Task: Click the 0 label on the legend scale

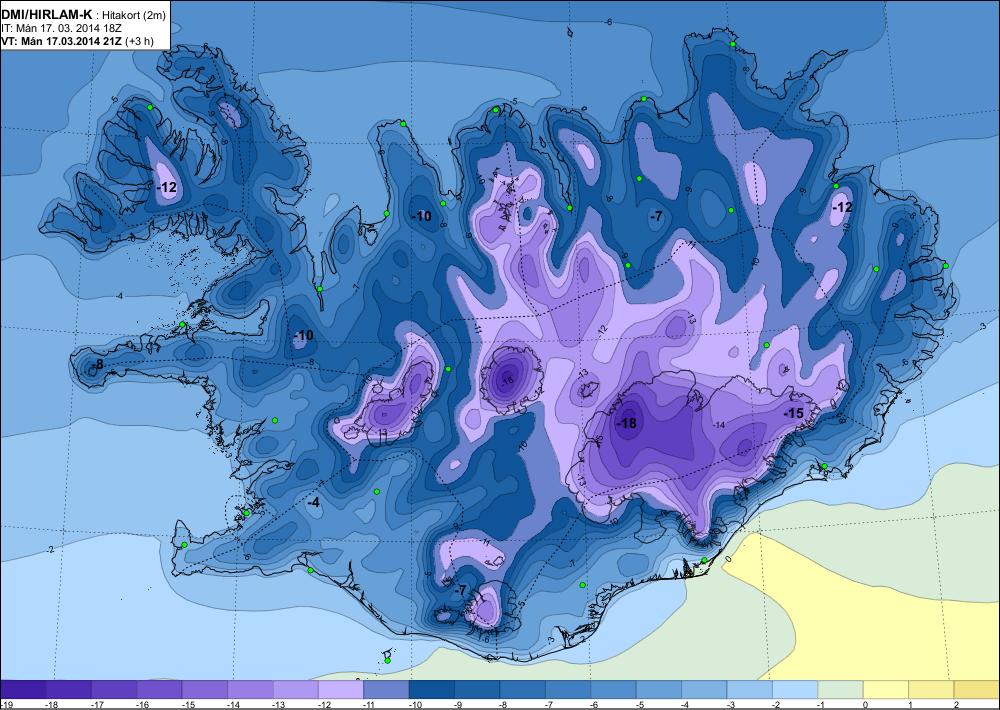Action: pyautogui.click(x=865, y=704)
